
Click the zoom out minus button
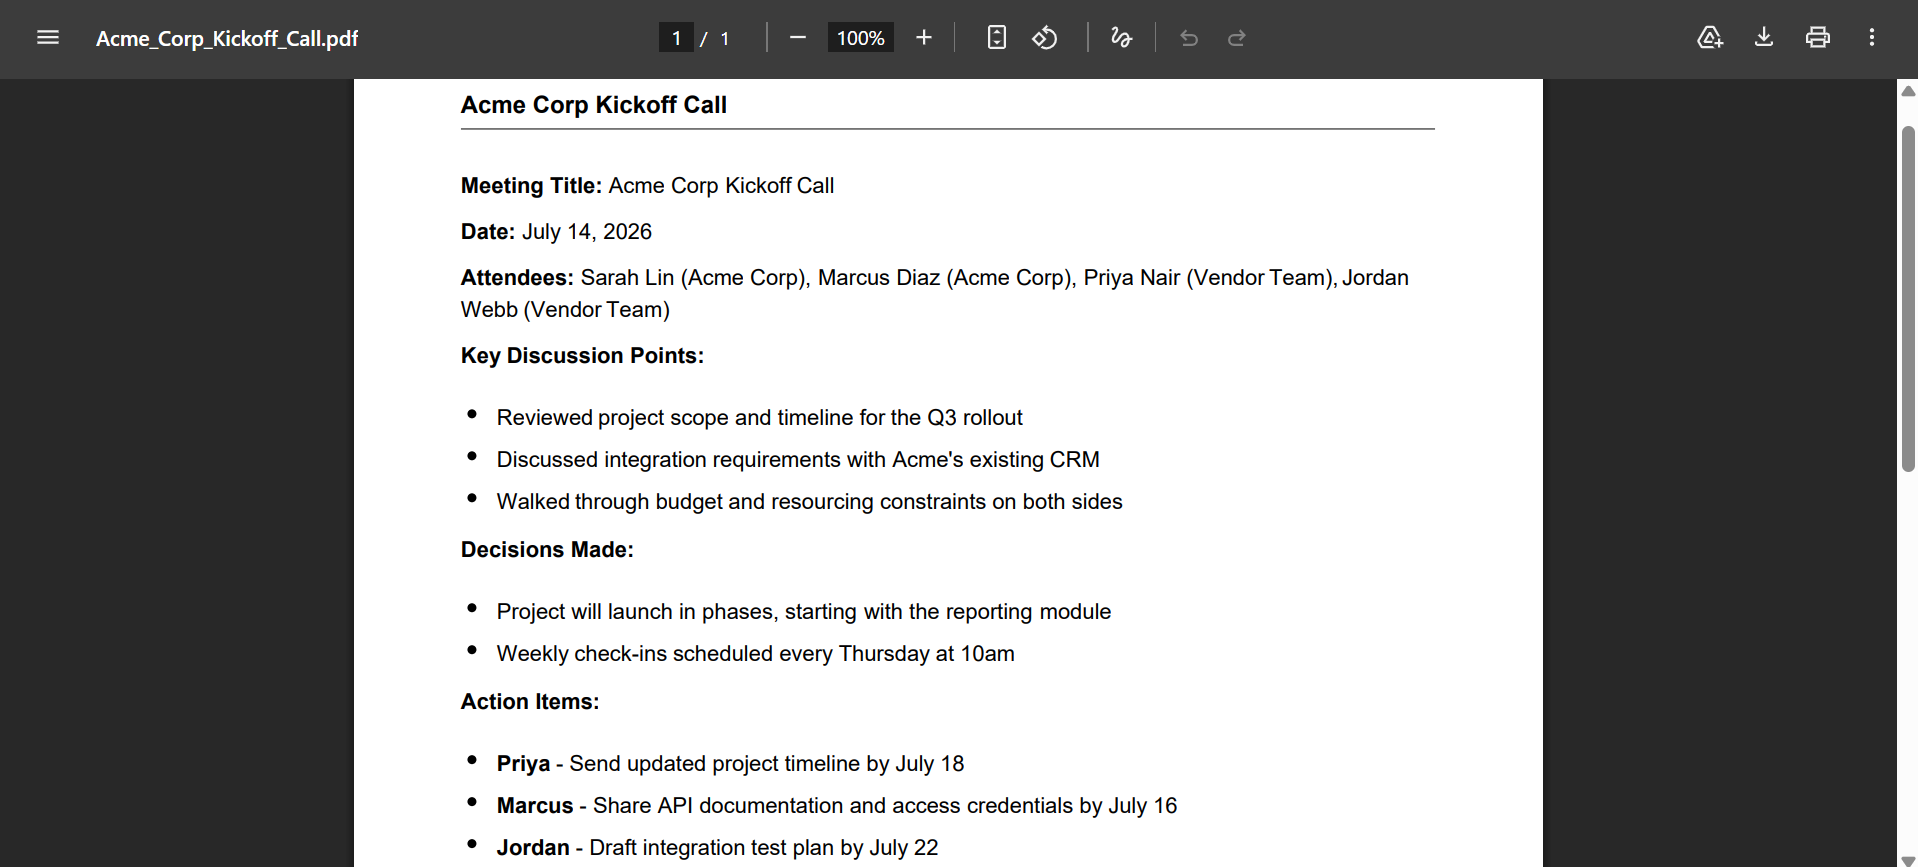[797, 38]
